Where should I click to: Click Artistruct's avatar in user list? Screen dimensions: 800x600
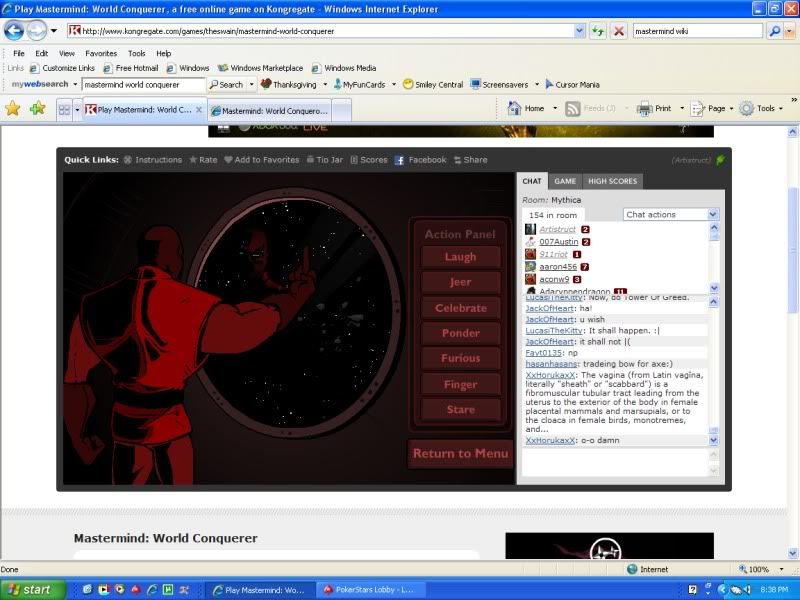530,229
